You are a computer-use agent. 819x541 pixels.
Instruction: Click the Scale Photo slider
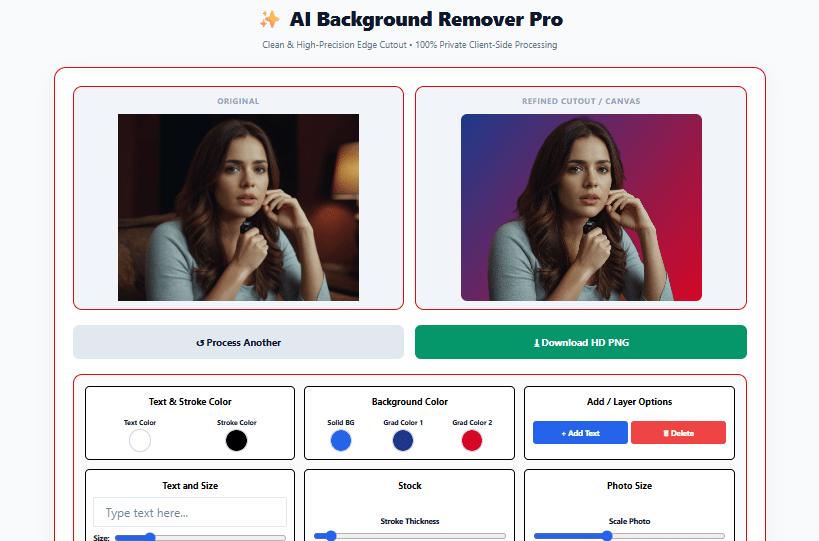point(629,536)
